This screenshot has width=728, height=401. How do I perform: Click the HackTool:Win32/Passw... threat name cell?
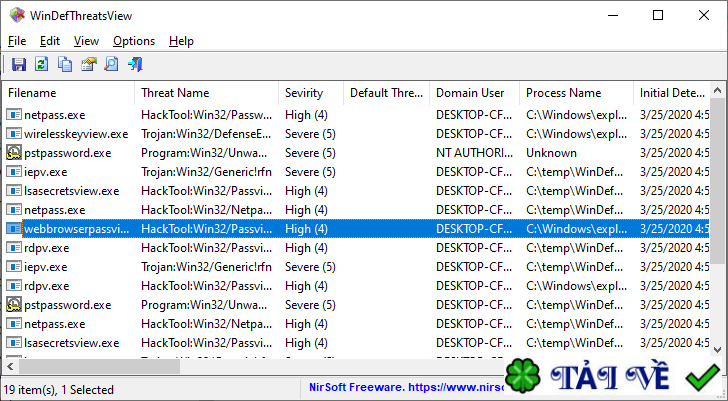[x=207, y=115]
